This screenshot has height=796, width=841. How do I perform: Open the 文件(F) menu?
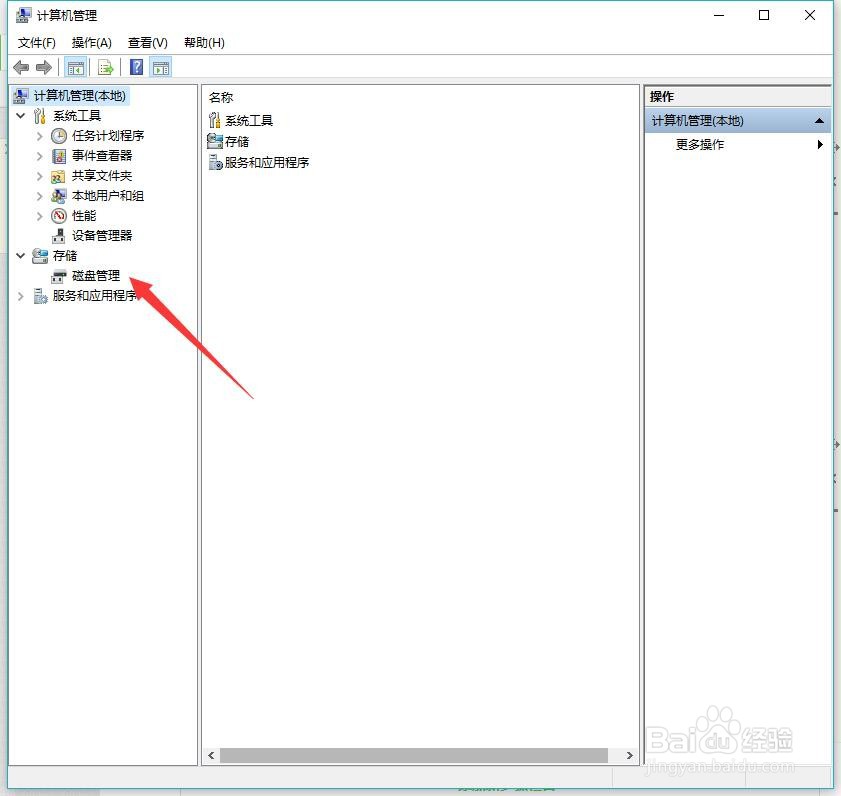[x=36, y=42]
